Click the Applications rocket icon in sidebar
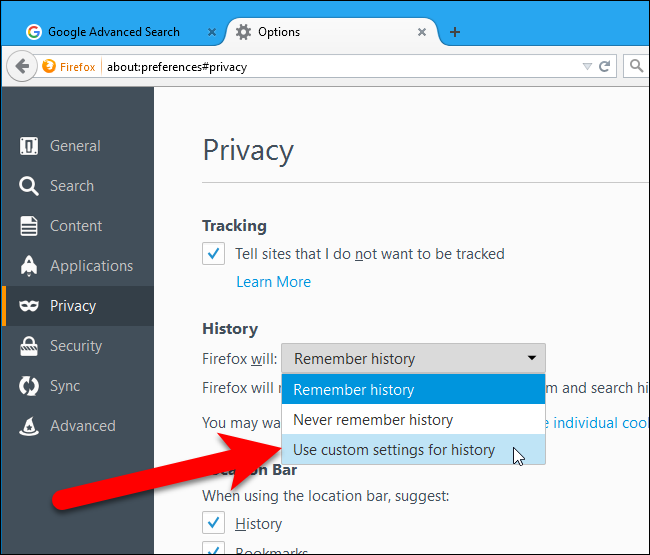Image resolution: width=650 pixels, height=555 pixels. pyautogui.click(x=29, y=266)
